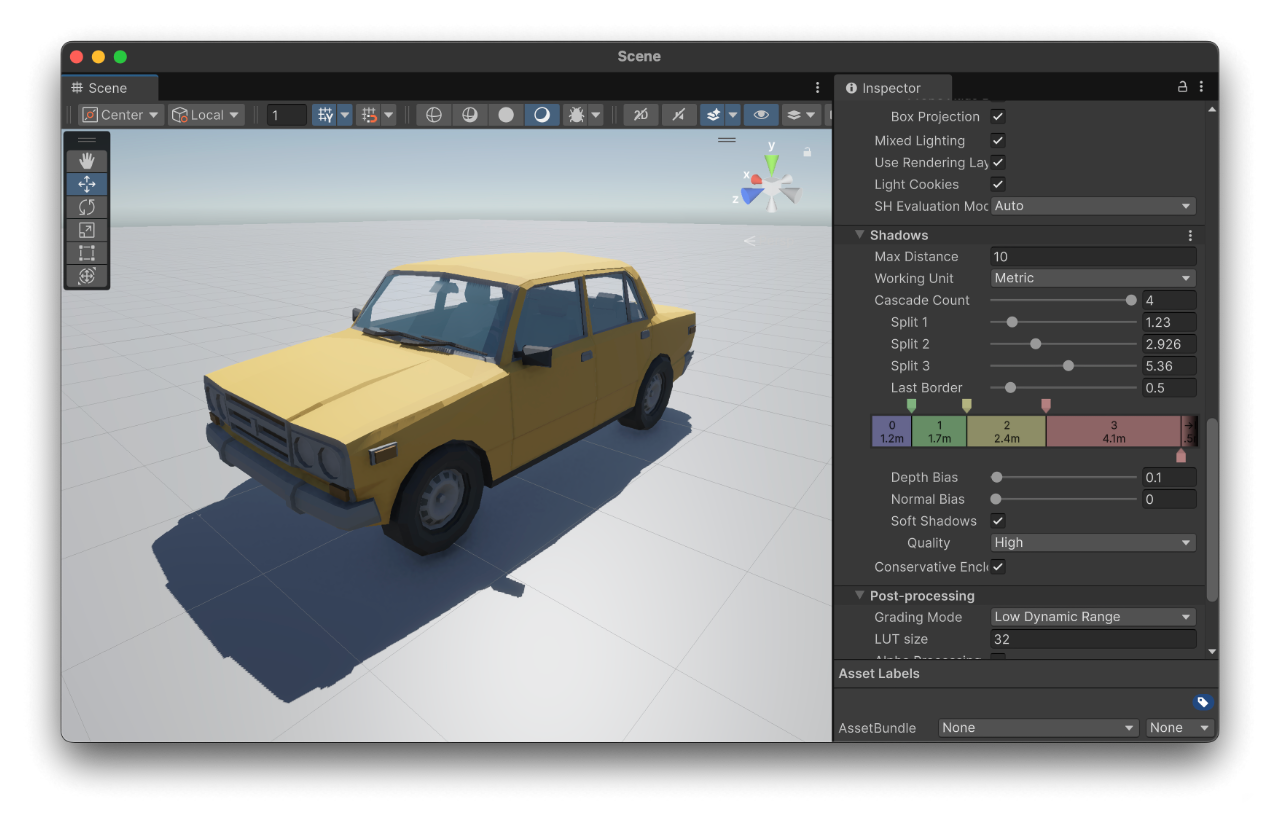Screen dimensions: 1280x823
Task: Select cascade 3 segment labeled 4.1m
Action: point(1113,432)
